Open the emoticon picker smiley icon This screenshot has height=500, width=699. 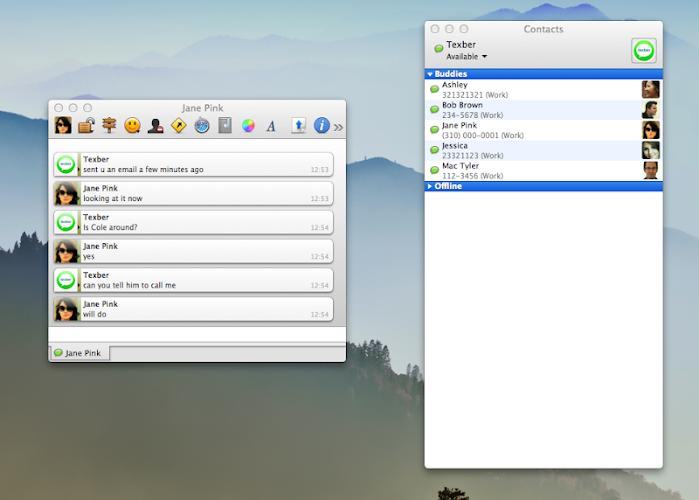pos(132,126)
